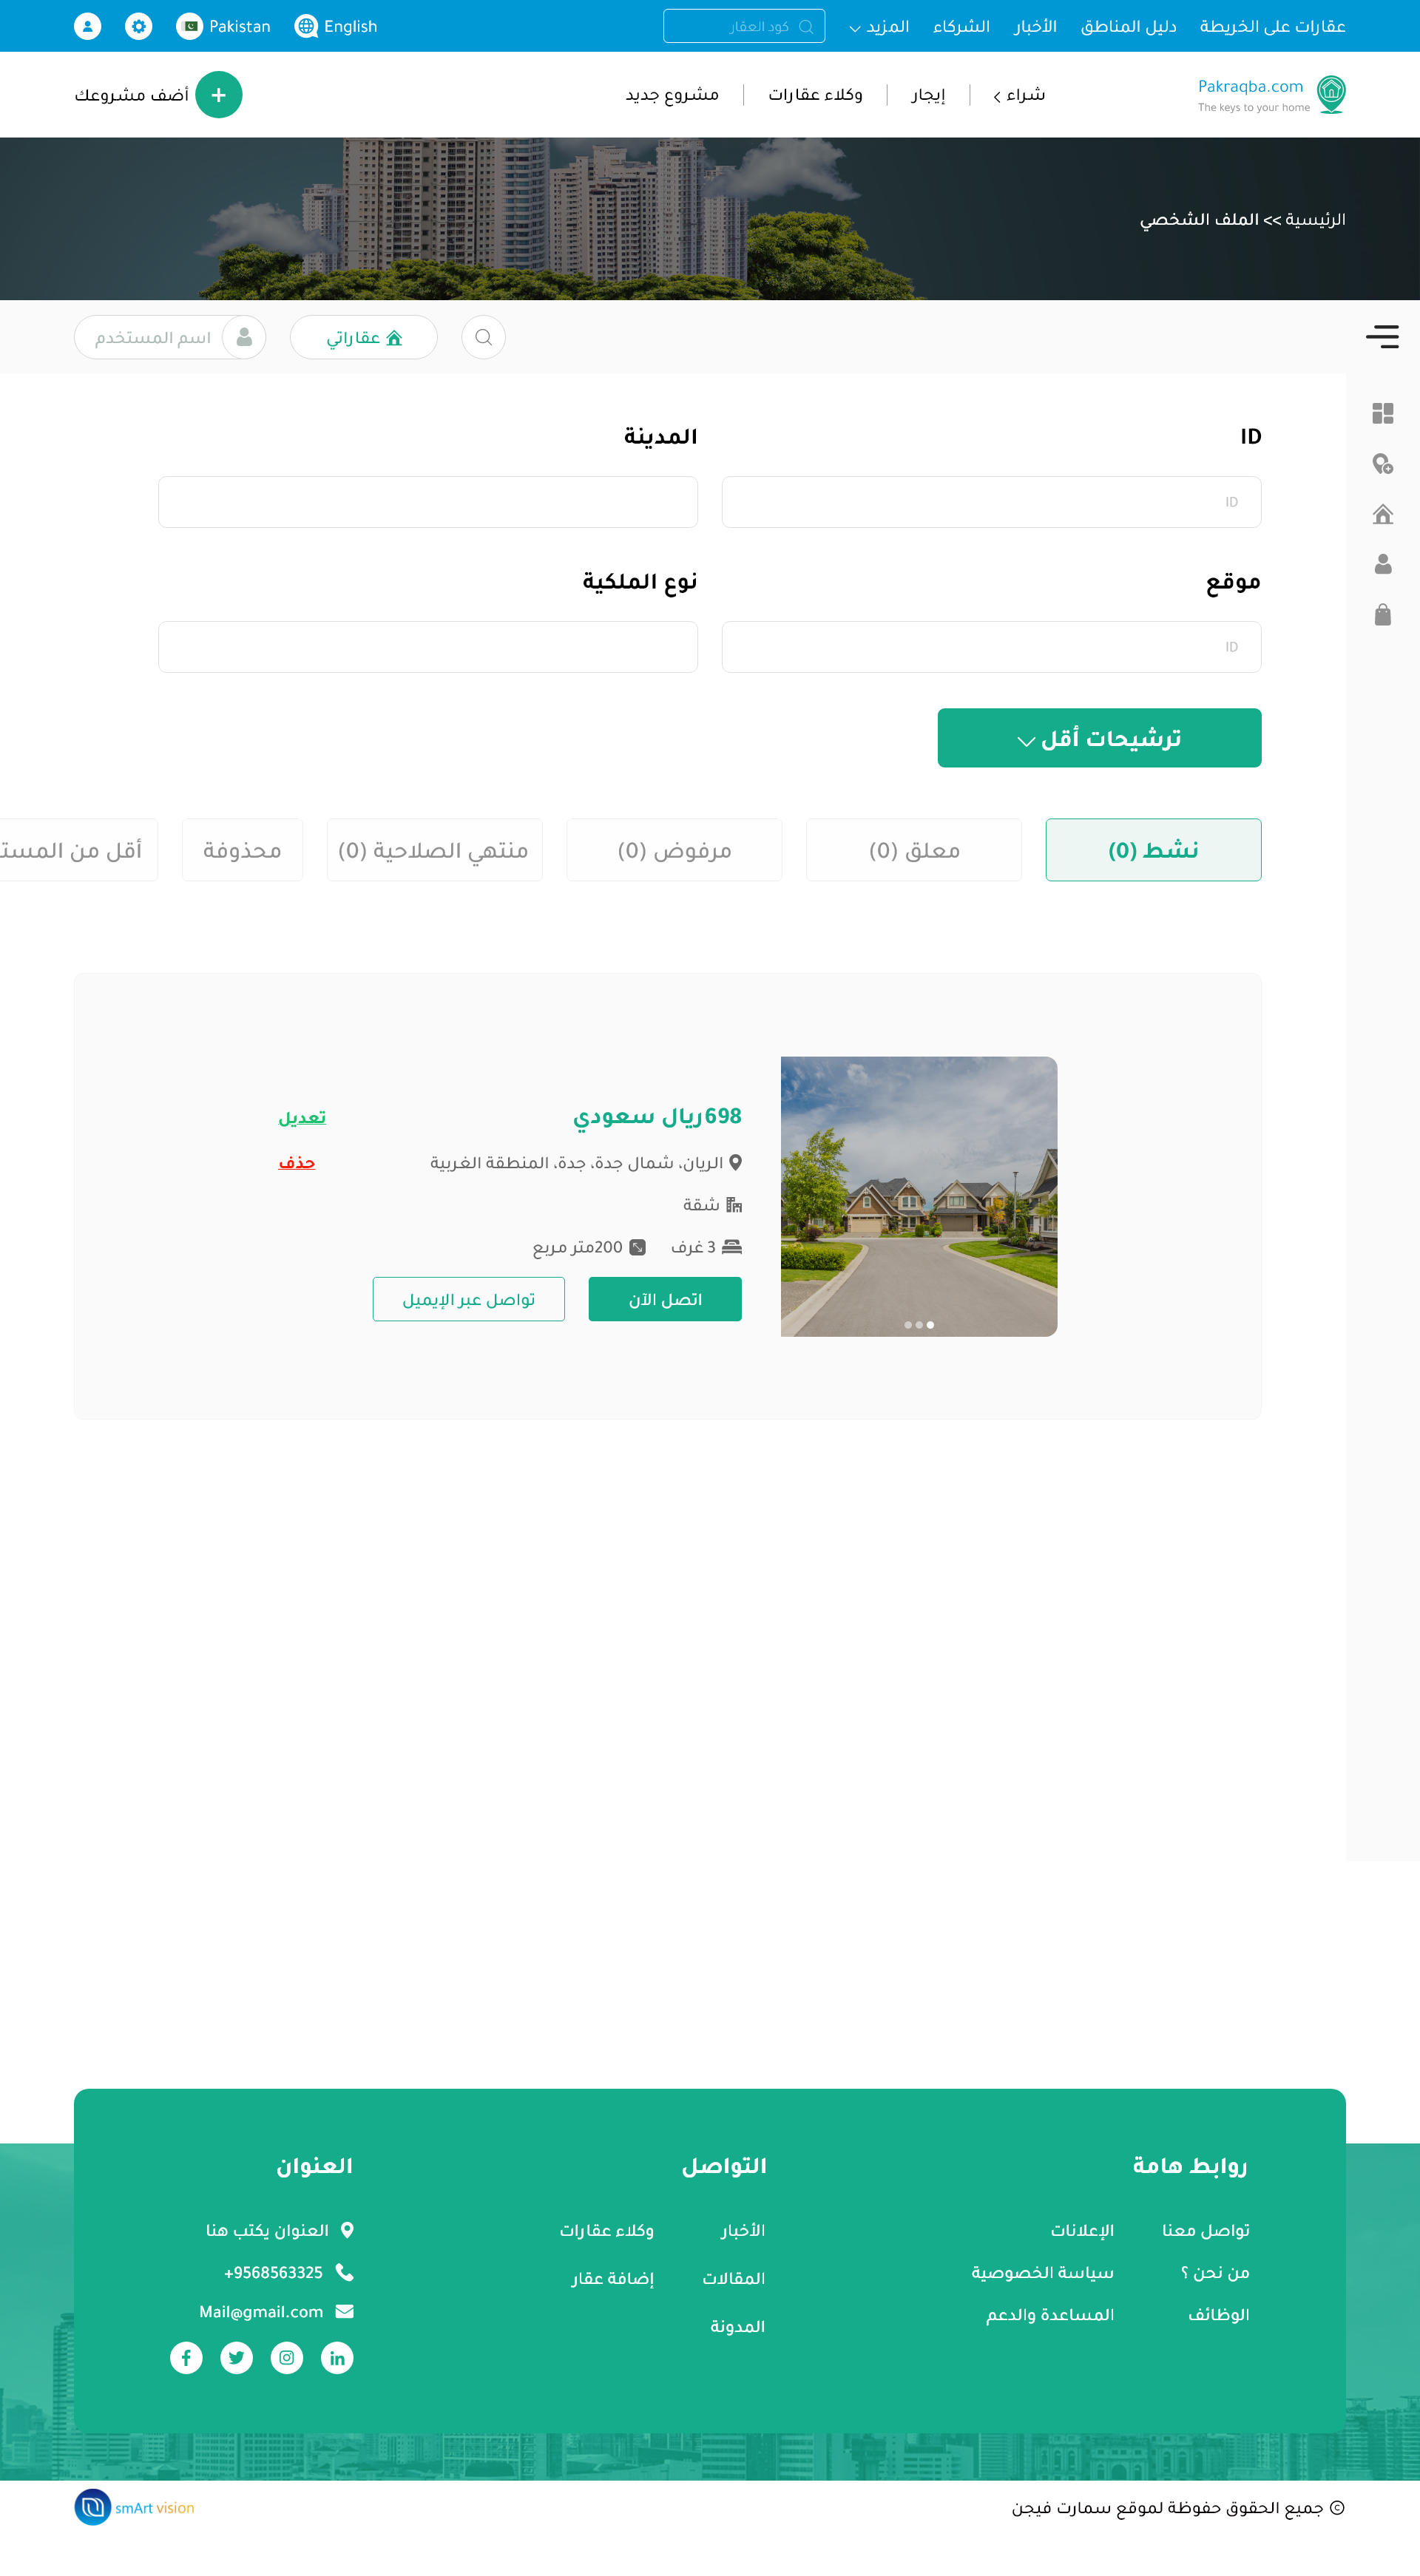Image resolution: width=1420 pixels, height=2576 pixels.
Task: Click the المدينة input field
Action: coord(428,502)
